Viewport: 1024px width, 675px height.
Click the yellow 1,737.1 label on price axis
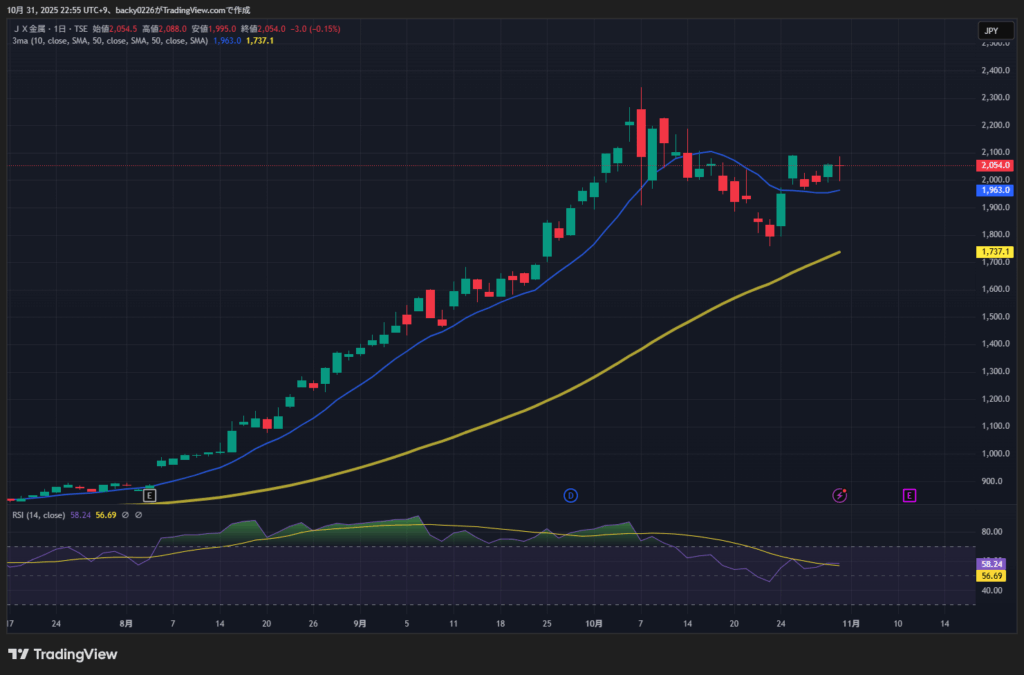pos(996,252)
